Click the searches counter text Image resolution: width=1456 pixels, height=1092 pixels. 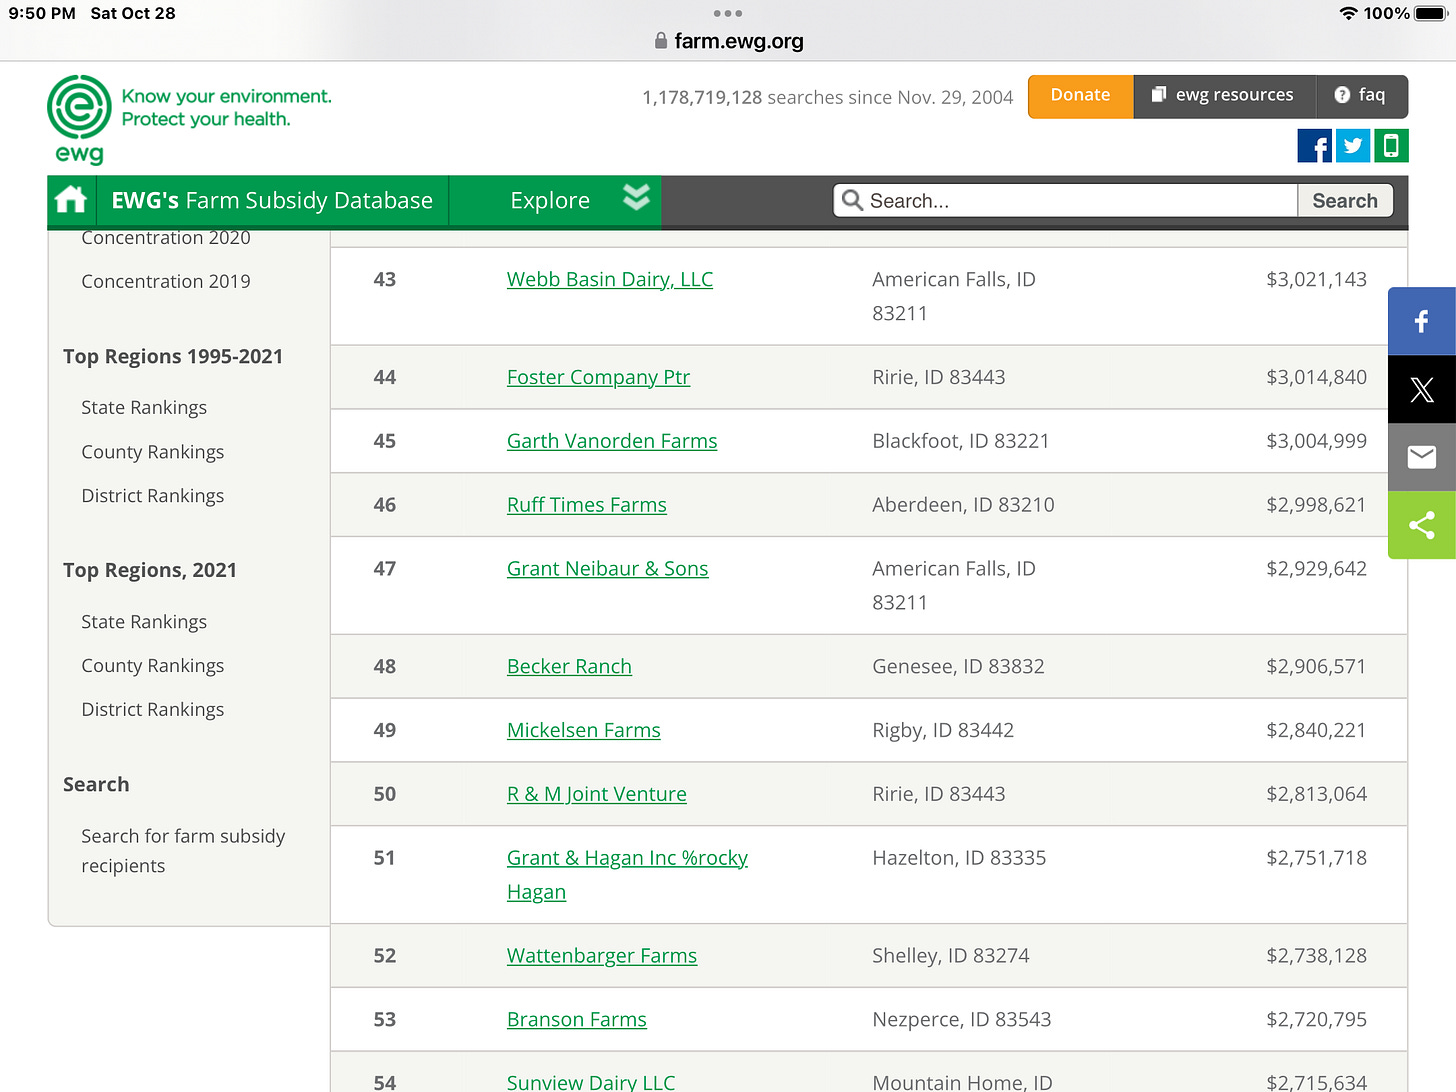[x=827, y=98]
